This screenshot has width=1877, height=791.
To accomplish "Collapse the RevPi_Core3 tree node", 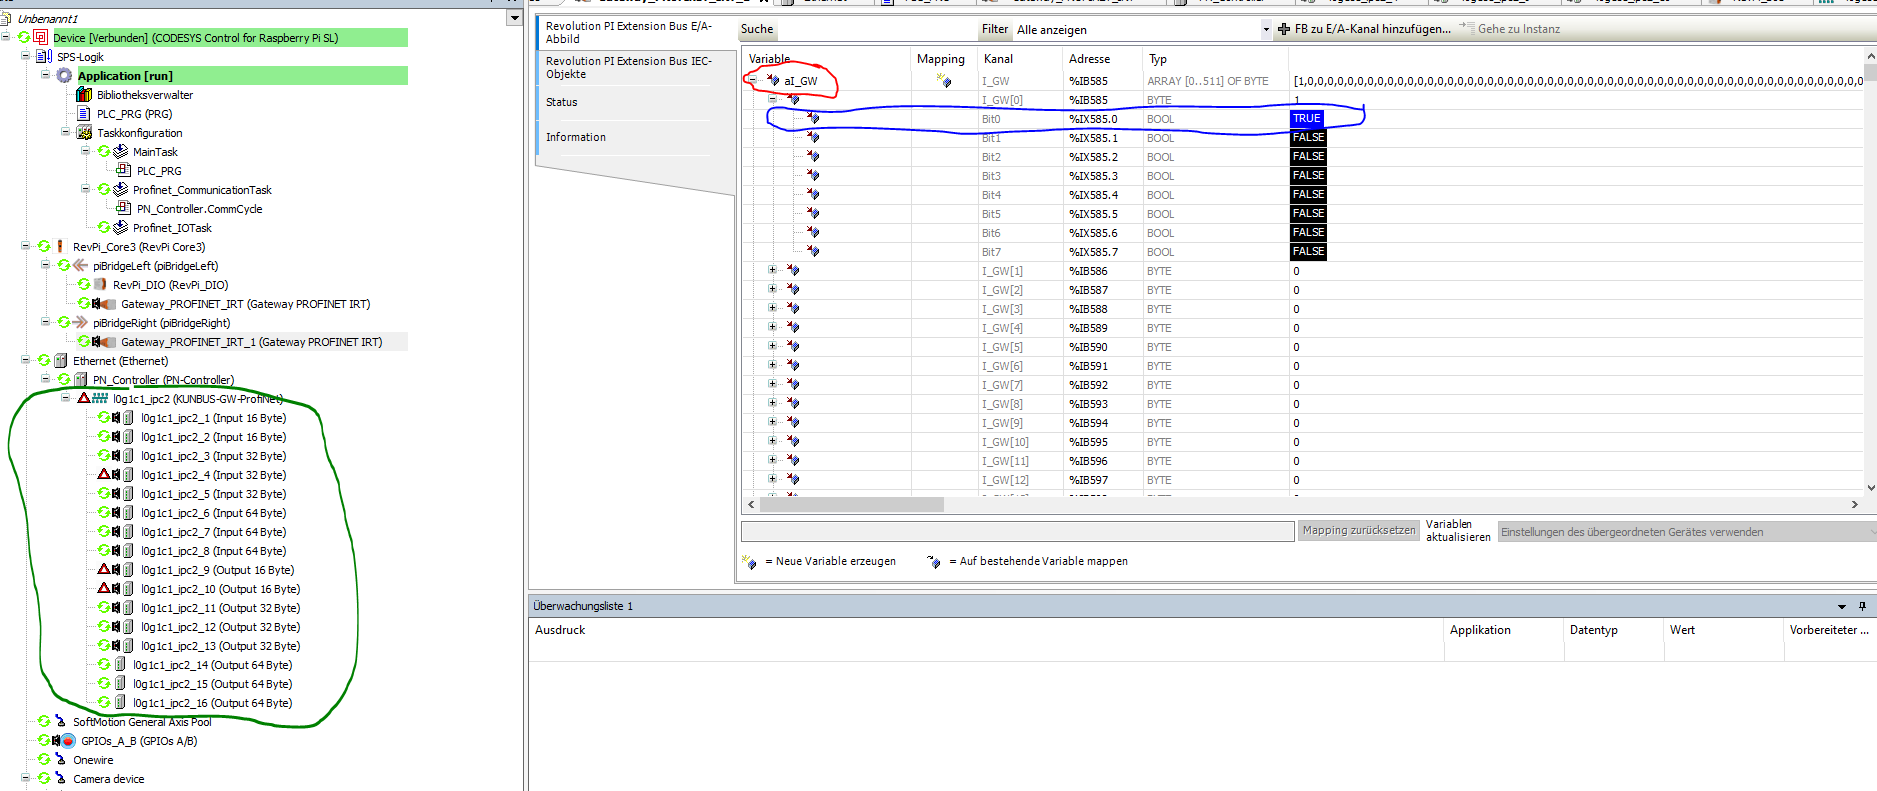I will 26,246.
